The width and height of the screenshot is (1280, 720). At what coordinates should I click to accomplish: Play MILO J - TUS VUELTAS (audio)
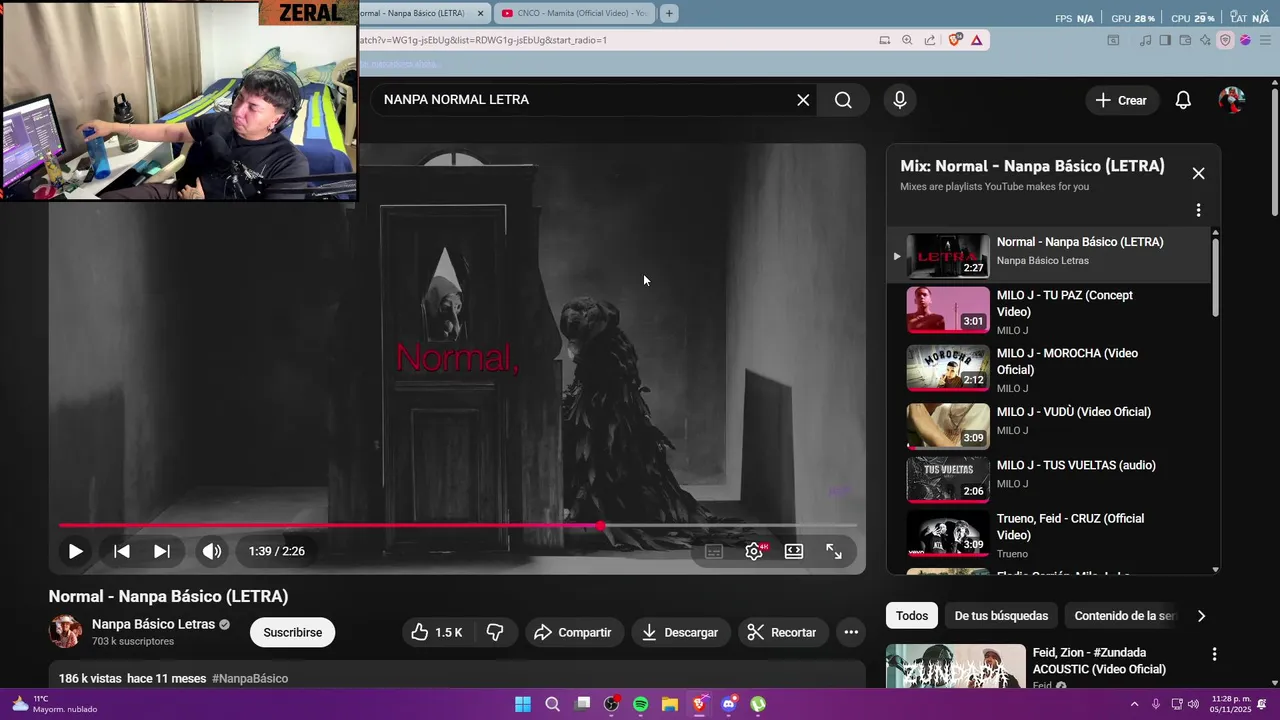(x=1049, y=479)
